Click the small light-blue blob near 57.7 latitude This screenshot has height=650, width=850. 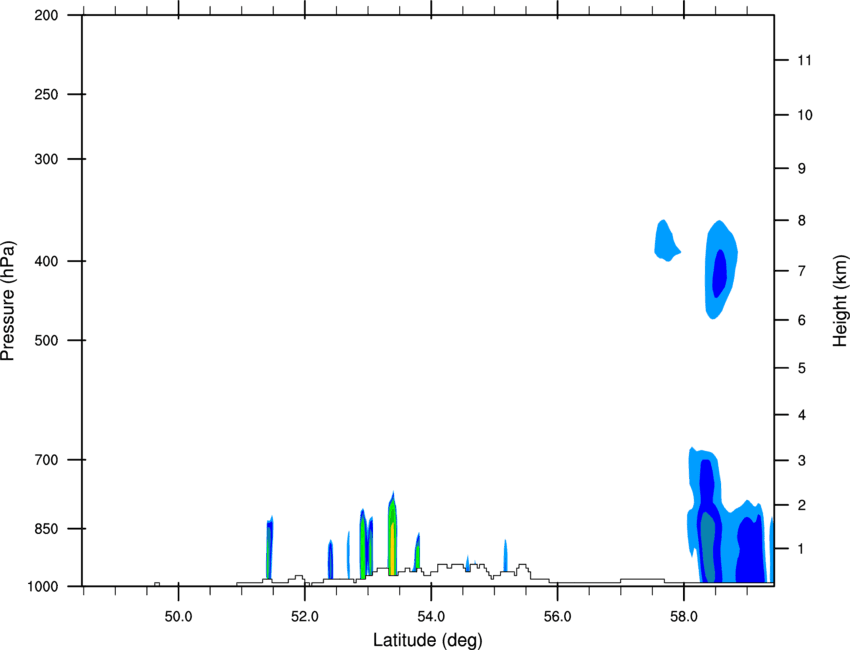666,241
